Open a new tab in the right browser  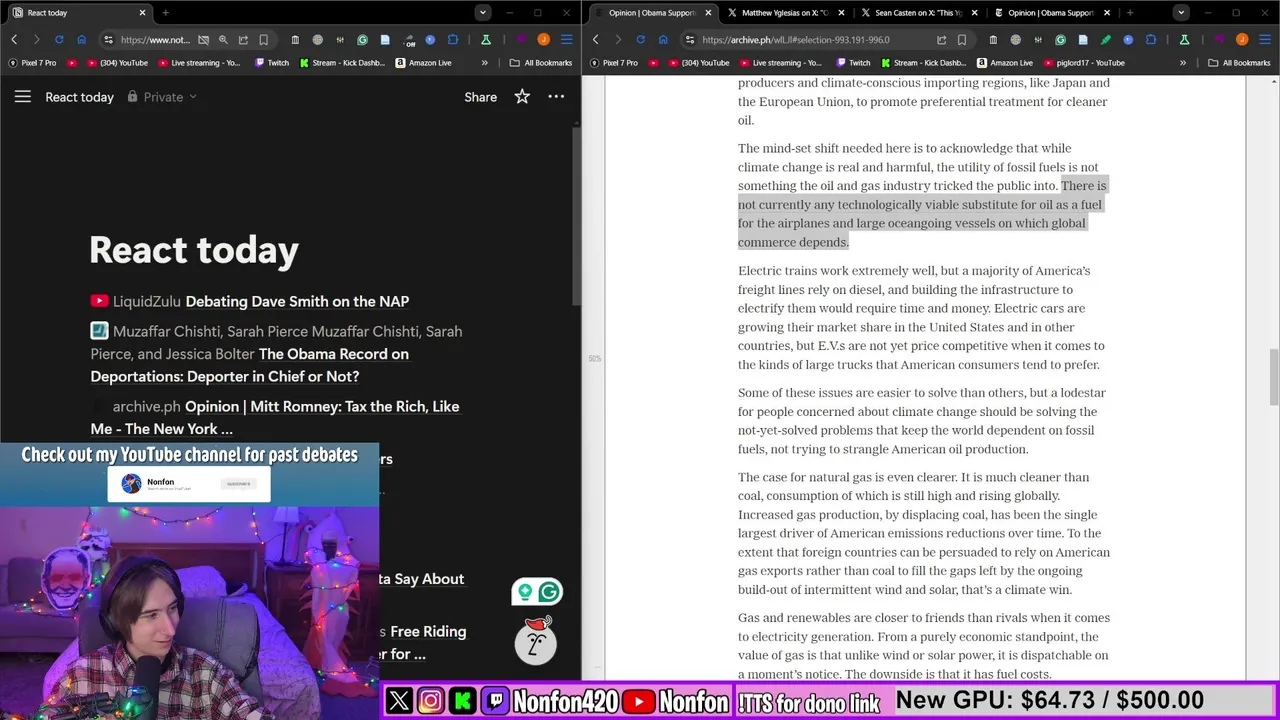click(1130, 13)
